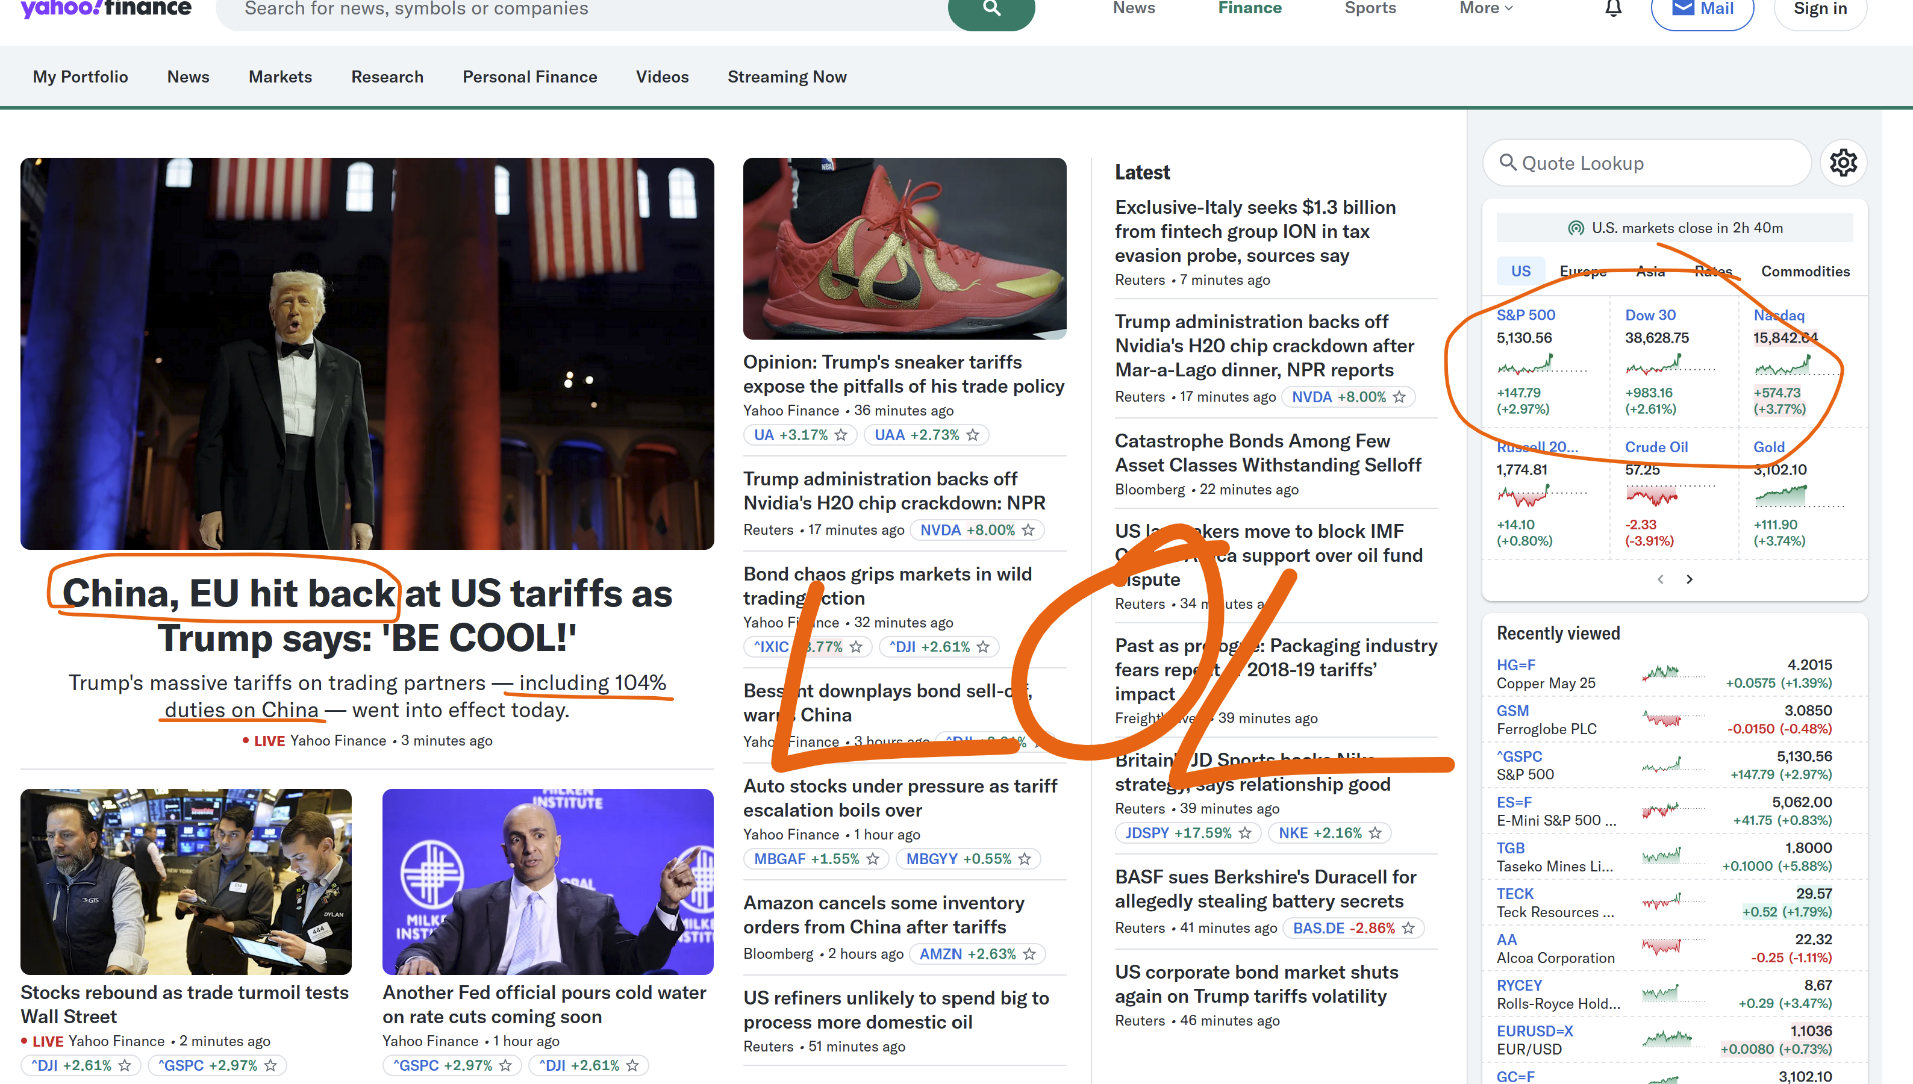Read Catastrophe Bonds Withstanding Selloff story
The image size is (1913, 1084).
(x=1268, y=453)
